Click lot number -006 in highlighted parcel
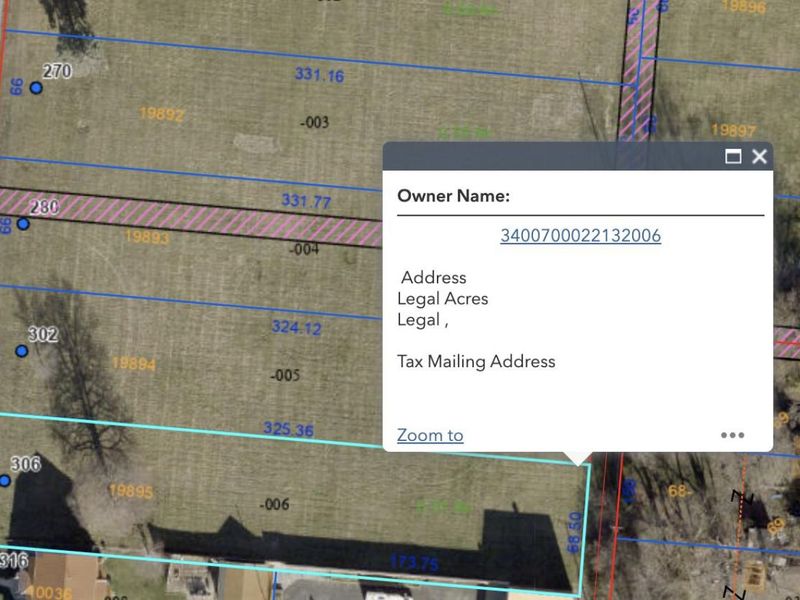This screenshot has height=600, width=800. pos(273,505)
